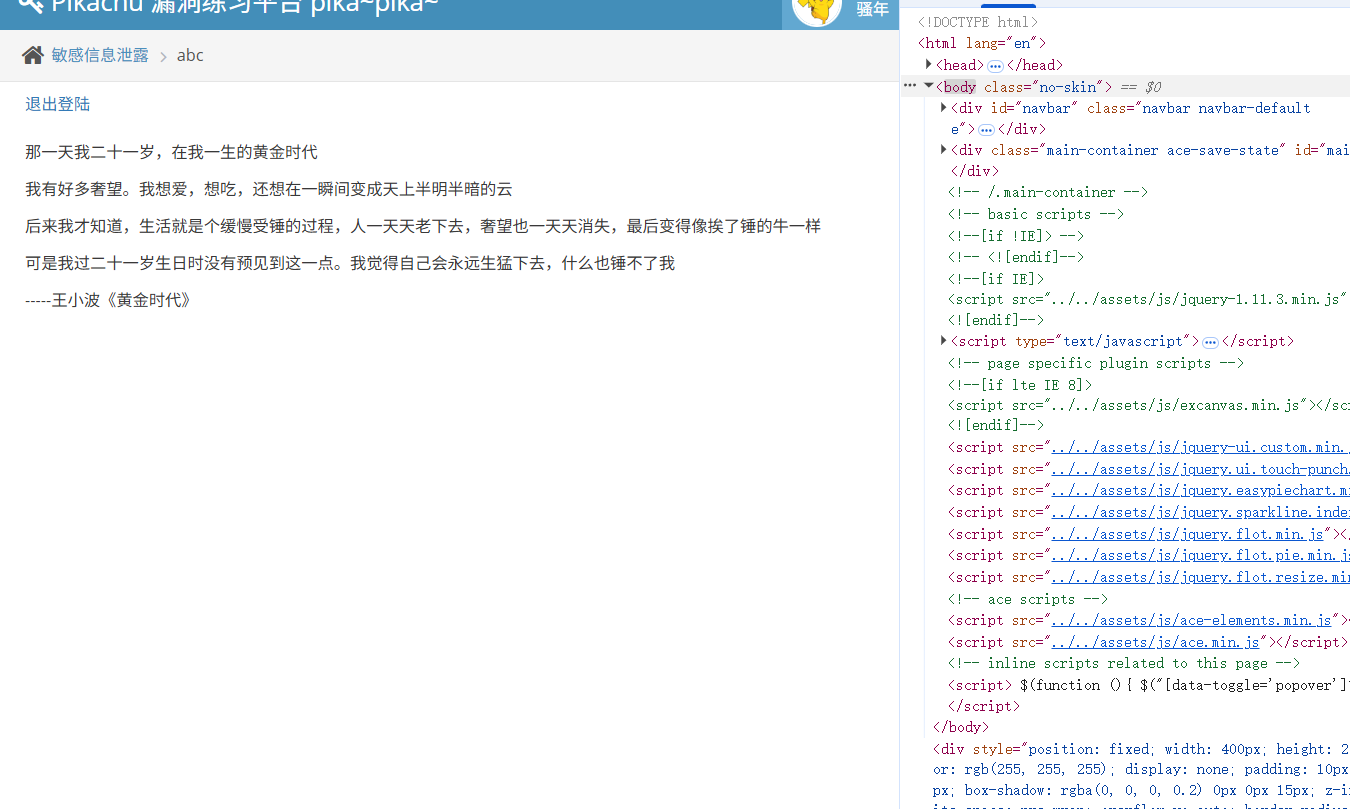The image size is (1350, 809).
Task: Expand the head element in the DOM tree
Action: [x=929, y=65]
